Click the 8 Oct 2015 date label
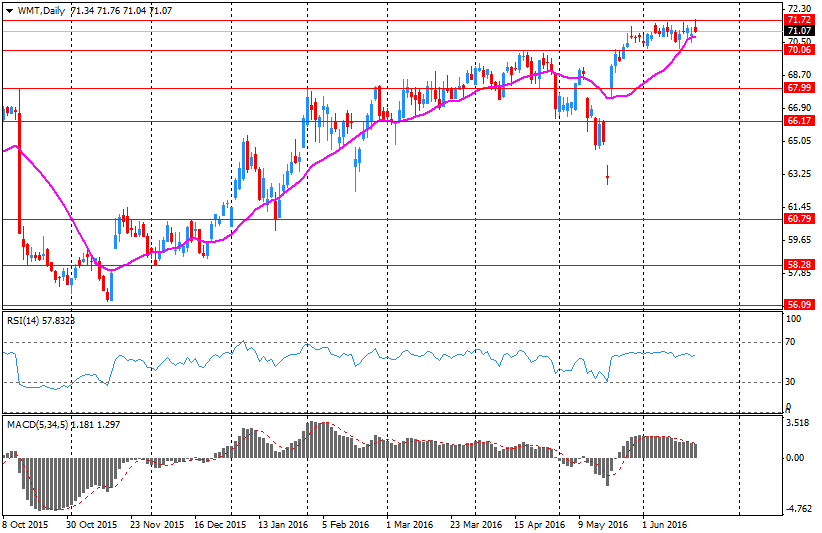Viewport: 822px width, 533px height. tap(25, 525)
